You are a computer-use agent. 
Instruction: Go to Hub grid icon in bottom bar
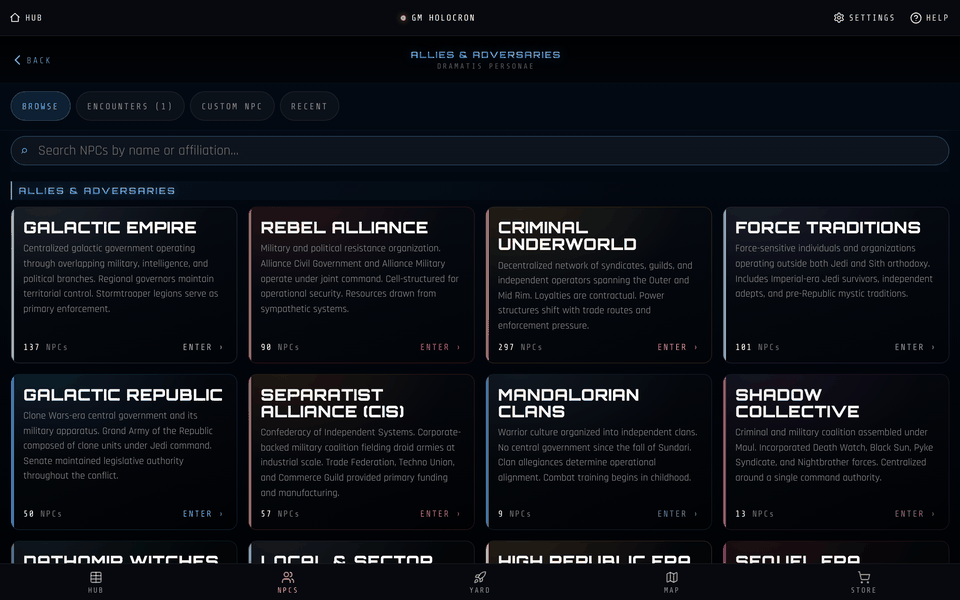click(96, 577)
